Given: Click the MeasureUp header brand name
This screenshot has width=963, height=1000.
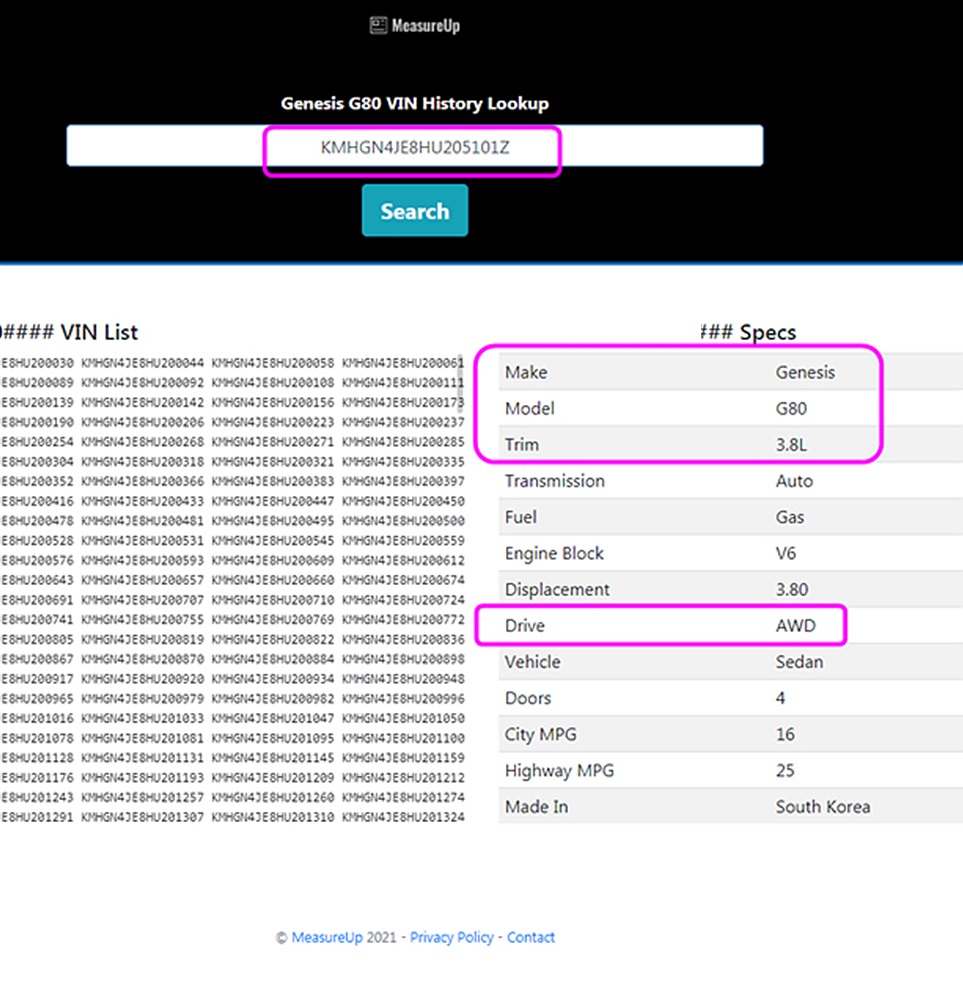Looking at the screenshot, I should click(x=425, y=26).
